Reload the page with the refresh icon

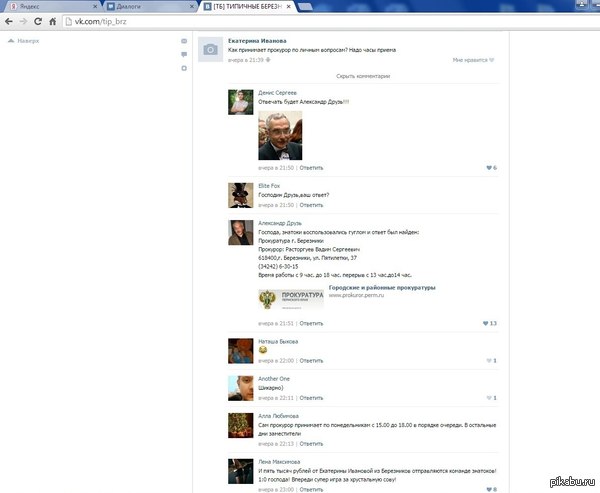(38, 21)
